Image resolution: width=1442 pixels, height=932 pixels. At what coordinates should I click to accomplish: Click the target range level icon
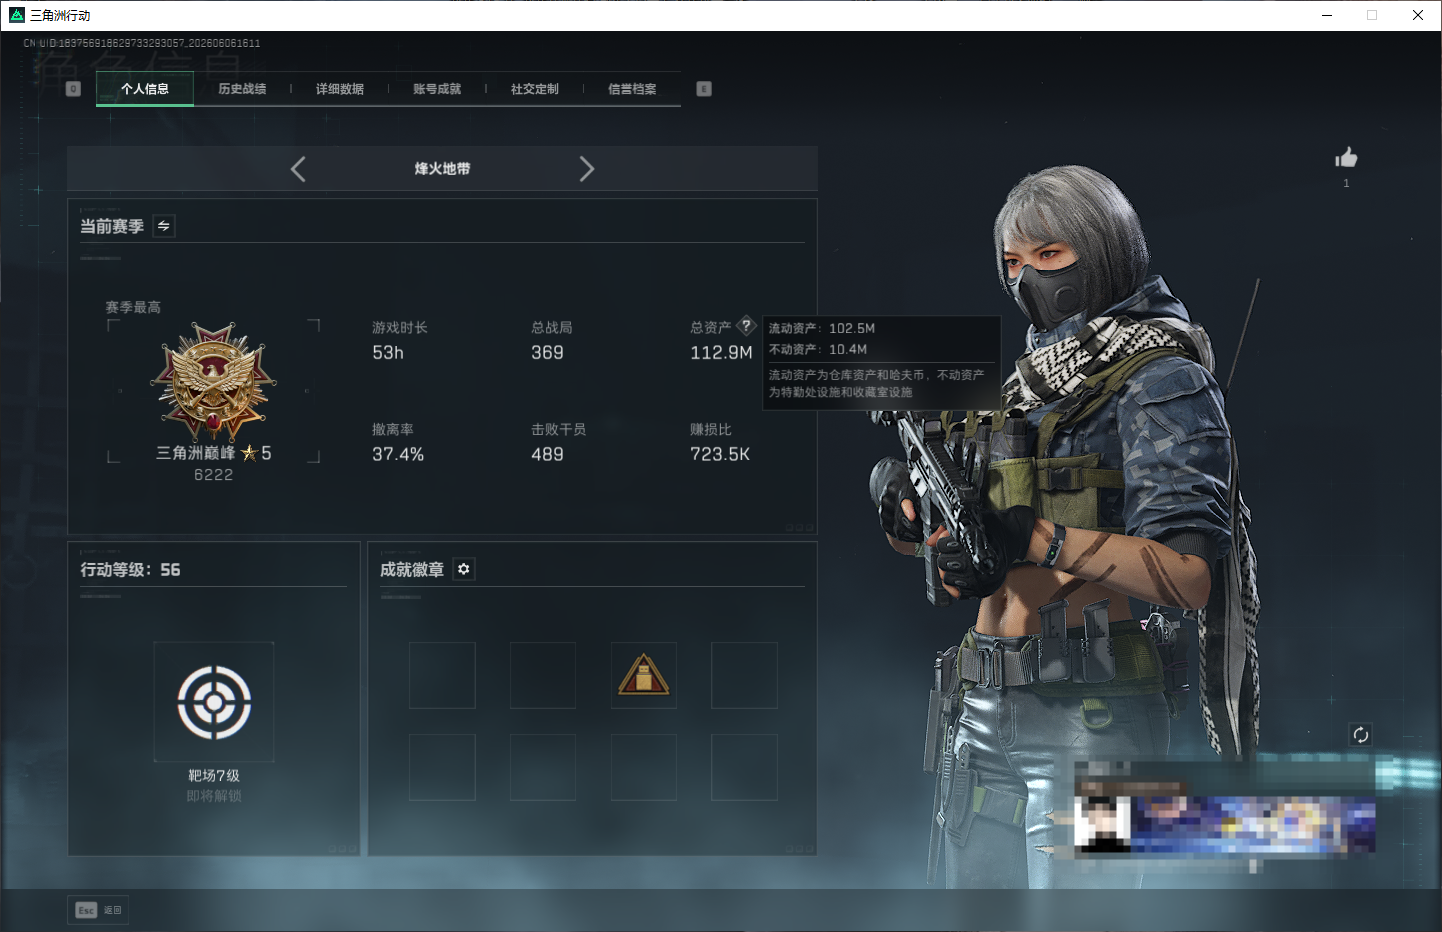(214, 702)
